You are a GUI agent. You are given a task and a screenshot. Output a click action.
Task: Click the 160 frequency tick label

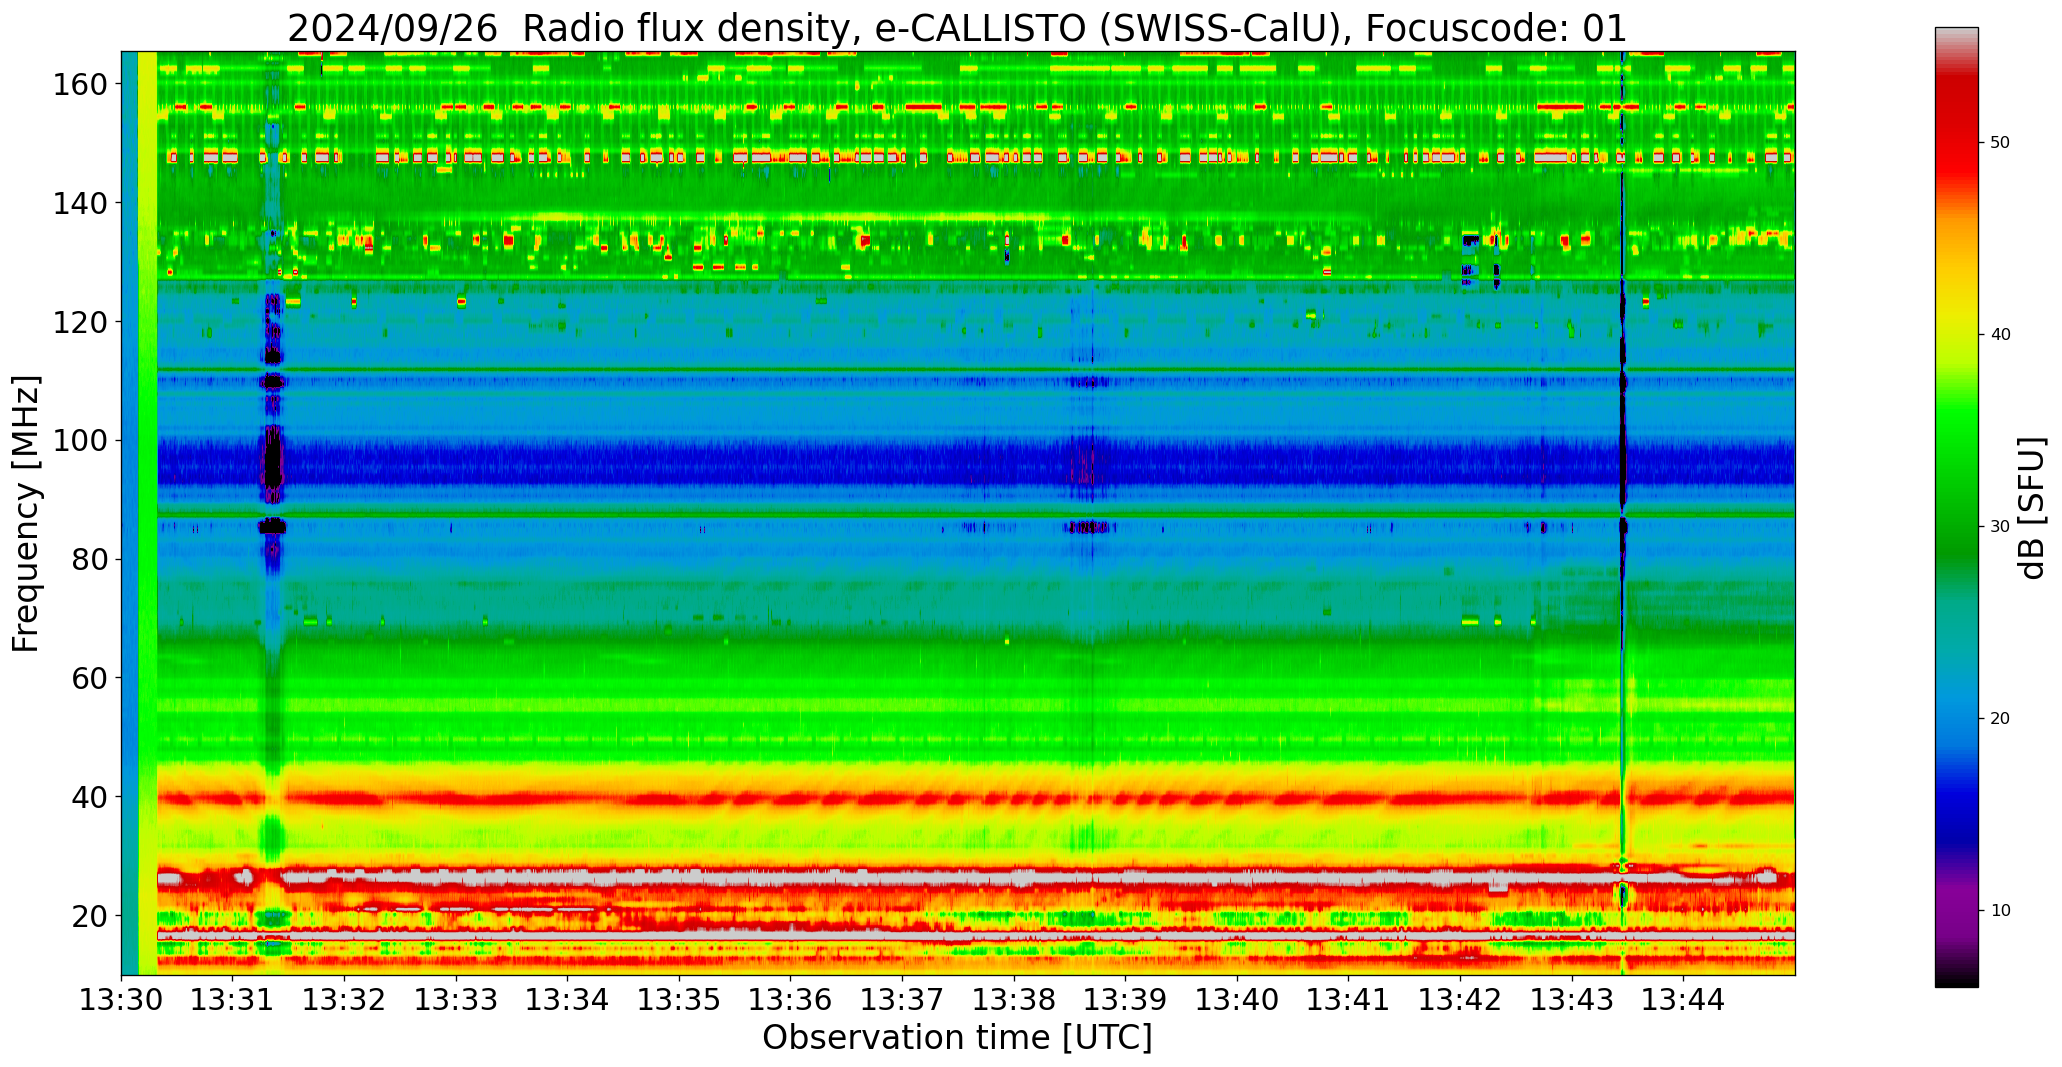click(x=81, y=84)
